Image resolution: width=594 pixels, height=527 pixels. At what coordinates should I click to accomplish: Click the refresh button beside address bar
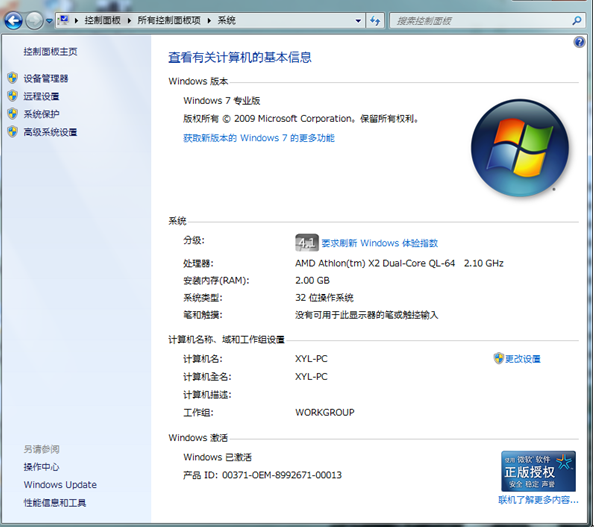click(x=375, y=21)
